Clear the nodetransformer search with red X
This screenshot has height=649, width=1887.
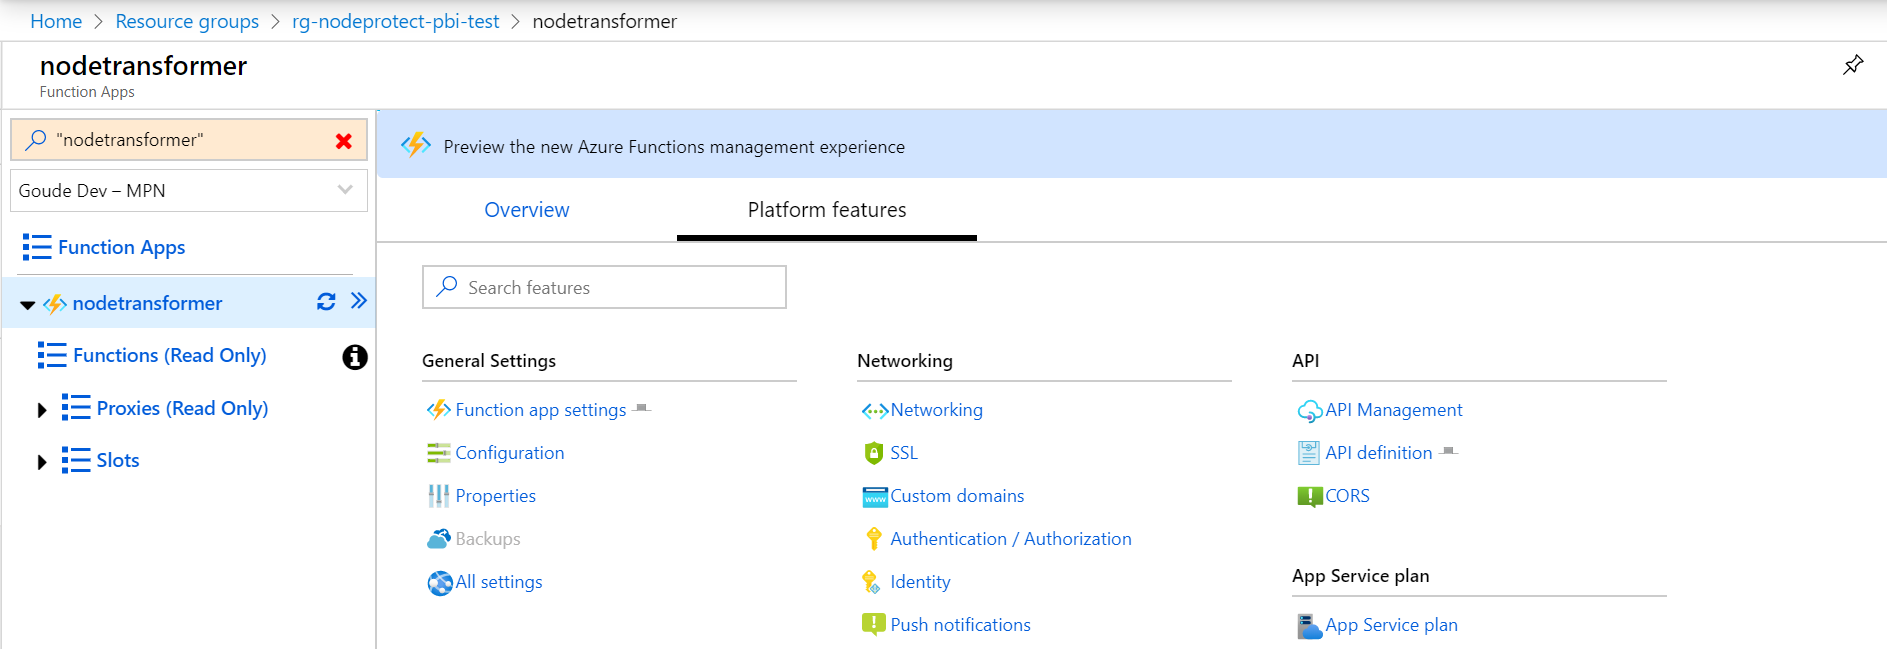pos(343,141)
